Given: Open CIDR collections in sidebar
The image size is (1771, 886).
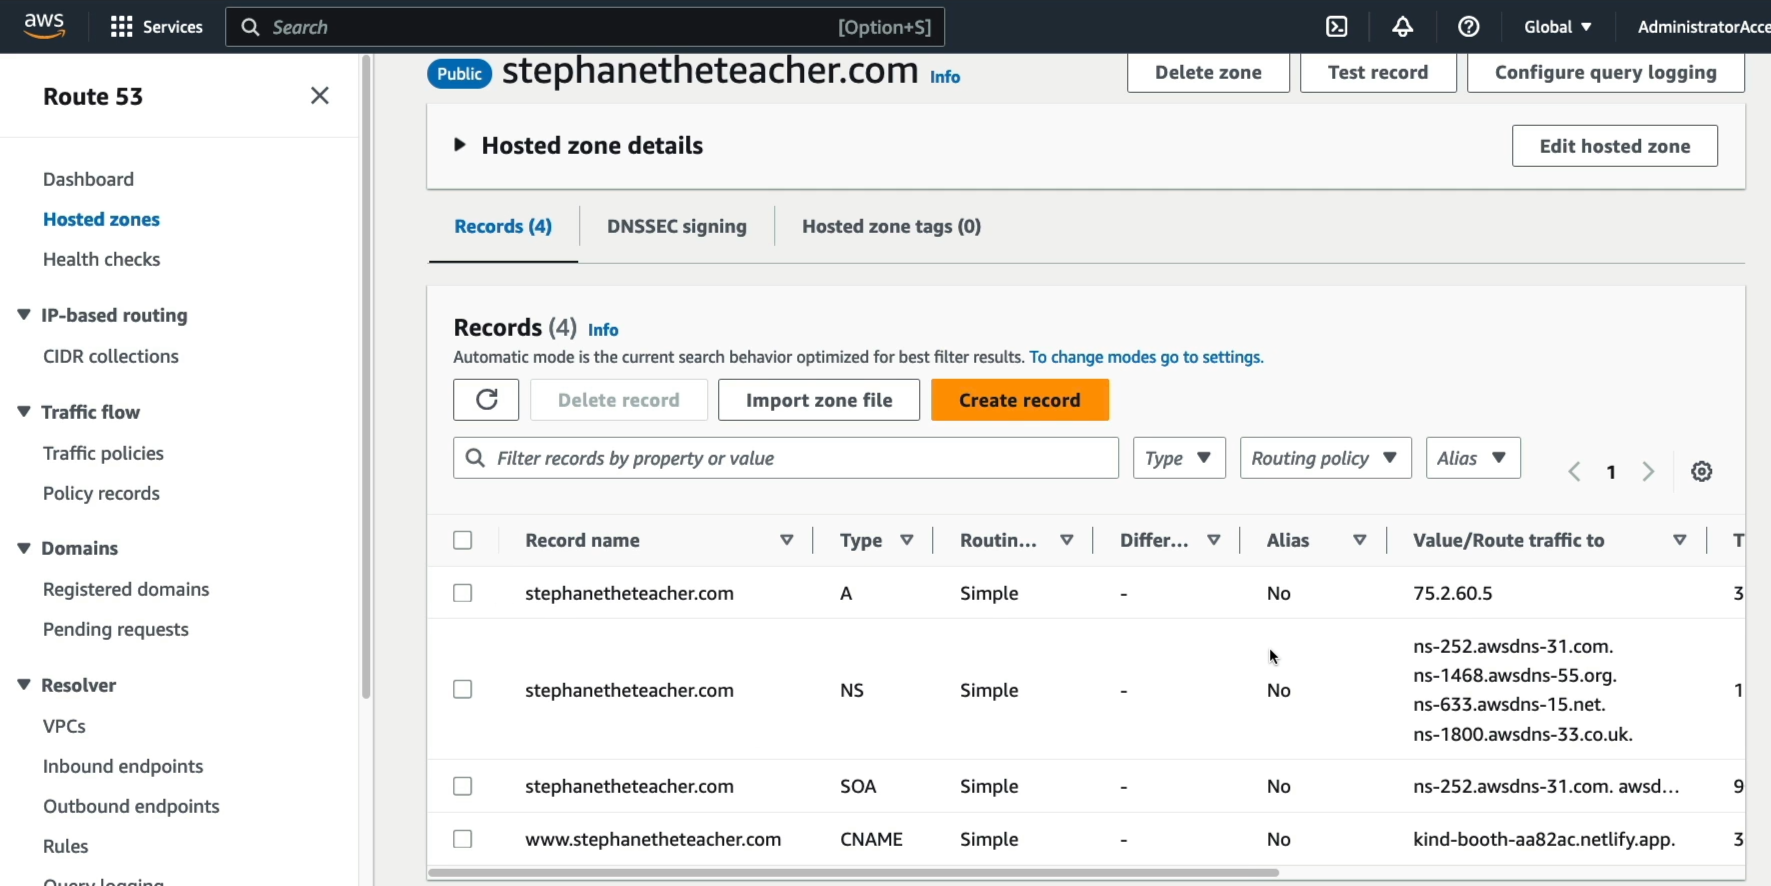Looking at the screenshot, I should (111, 356).
